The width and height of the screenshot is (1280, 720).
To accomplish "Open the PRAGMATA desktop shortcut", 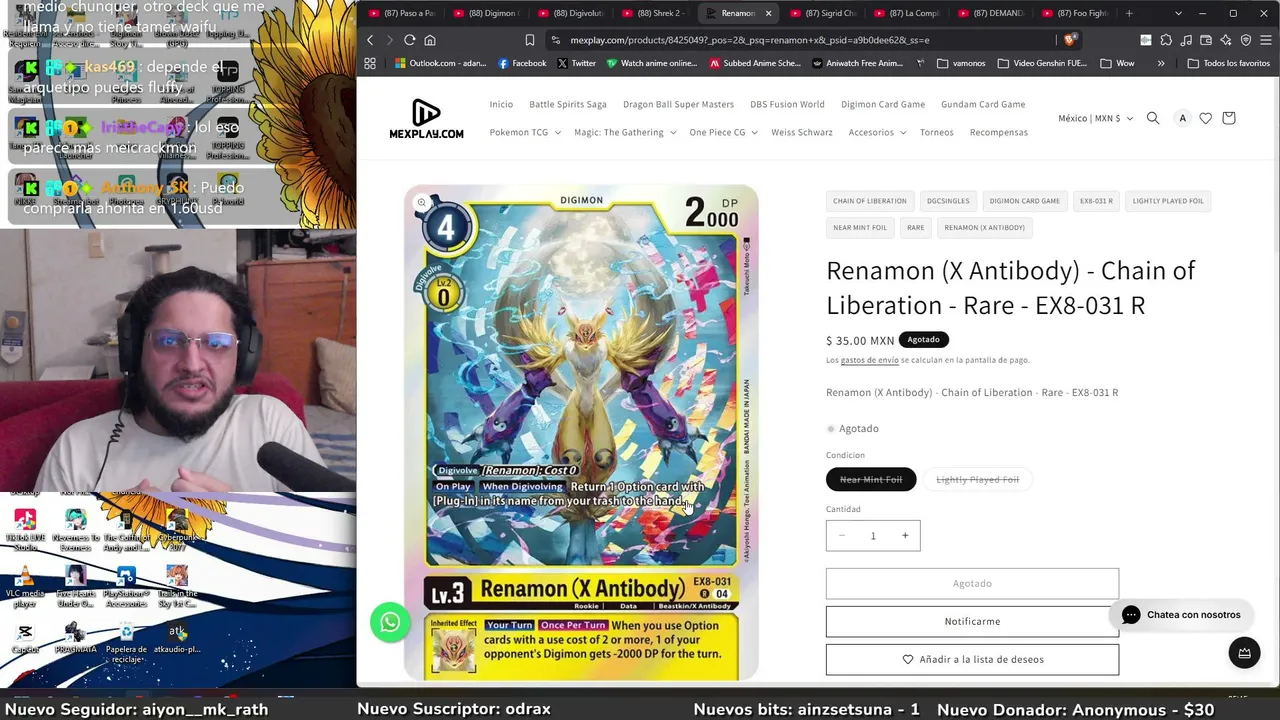I will (75, 639).
